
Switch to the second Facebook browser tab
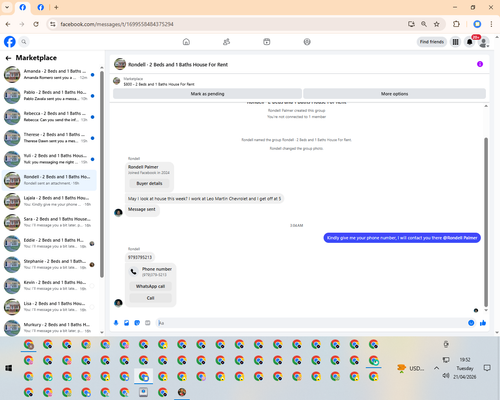[41, 7]
